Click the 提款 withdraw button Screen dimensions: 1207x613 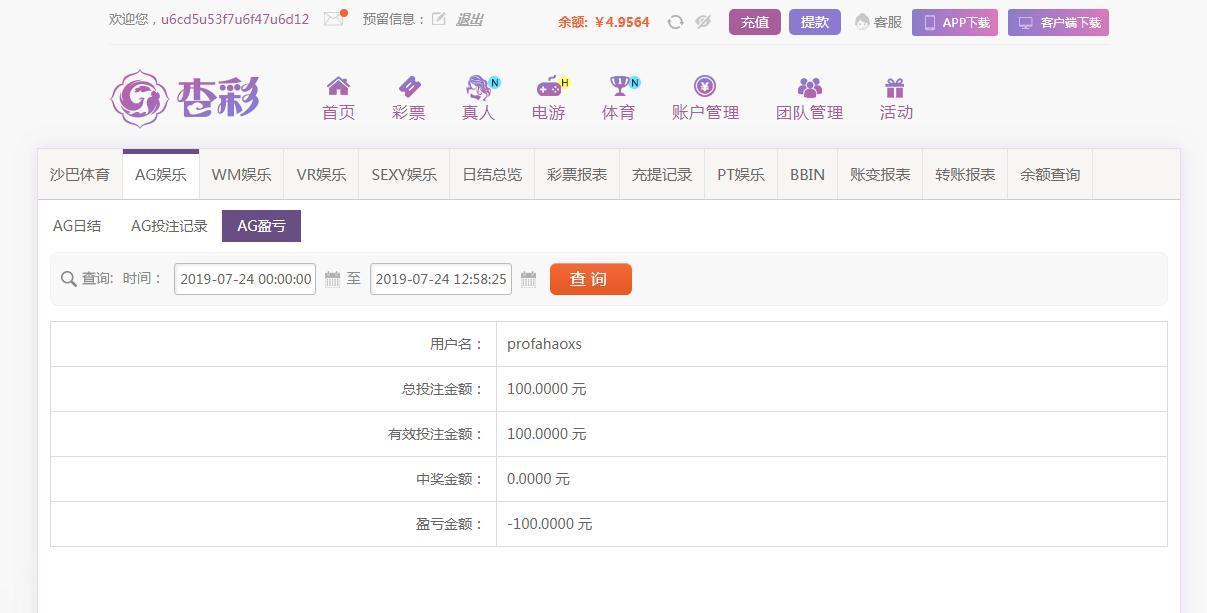point(814,22)
